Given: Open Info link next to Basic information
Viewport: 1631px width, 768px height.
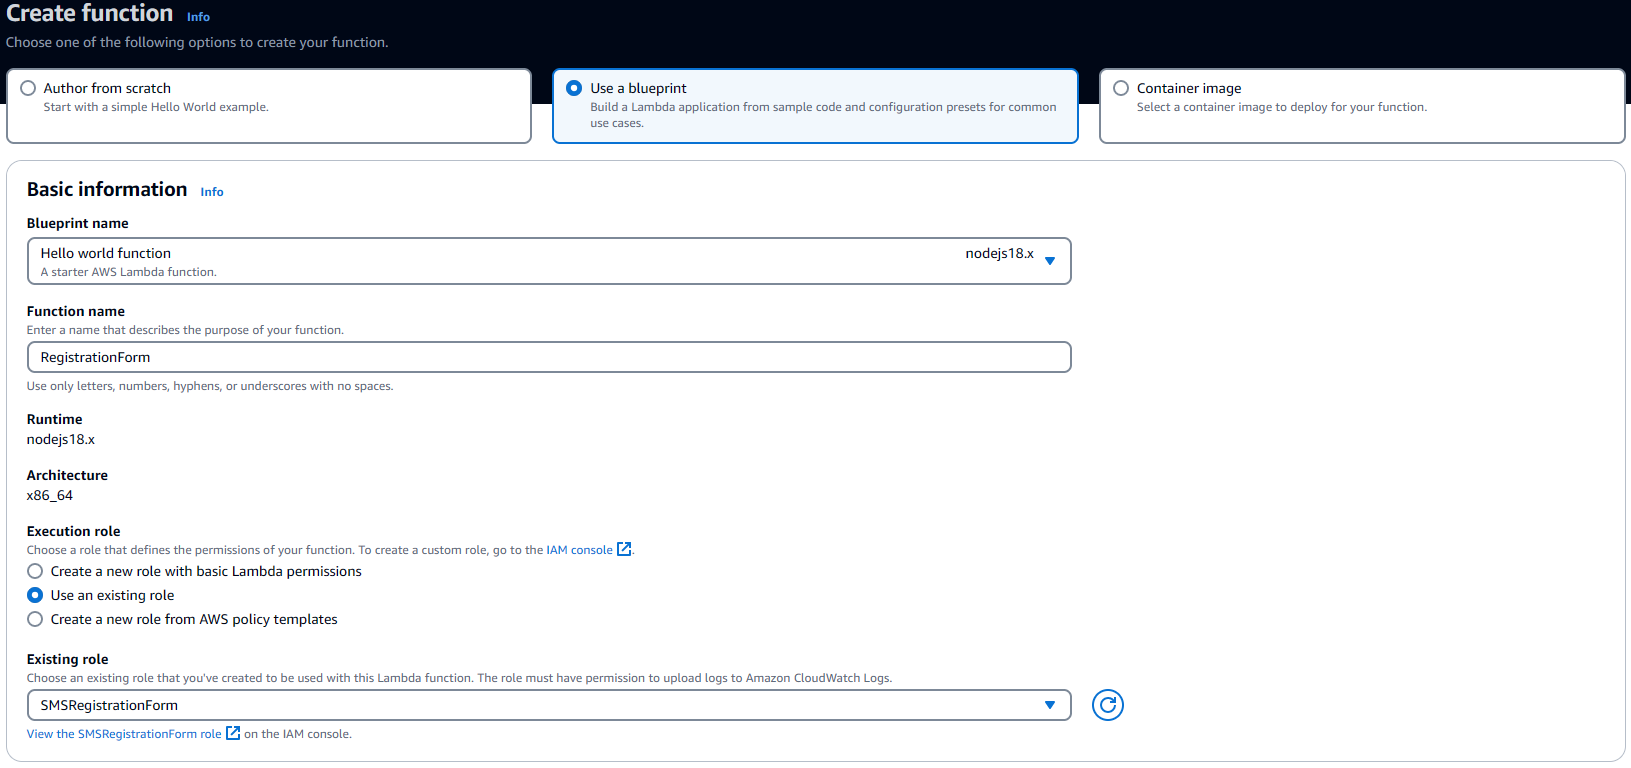Looking at the screenshot, I should pos(211,192).
